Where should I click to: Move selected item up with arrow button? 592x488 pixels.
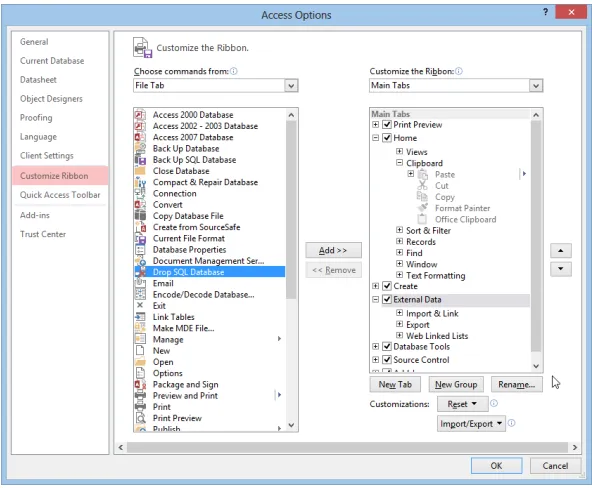[x=561, y=250]
